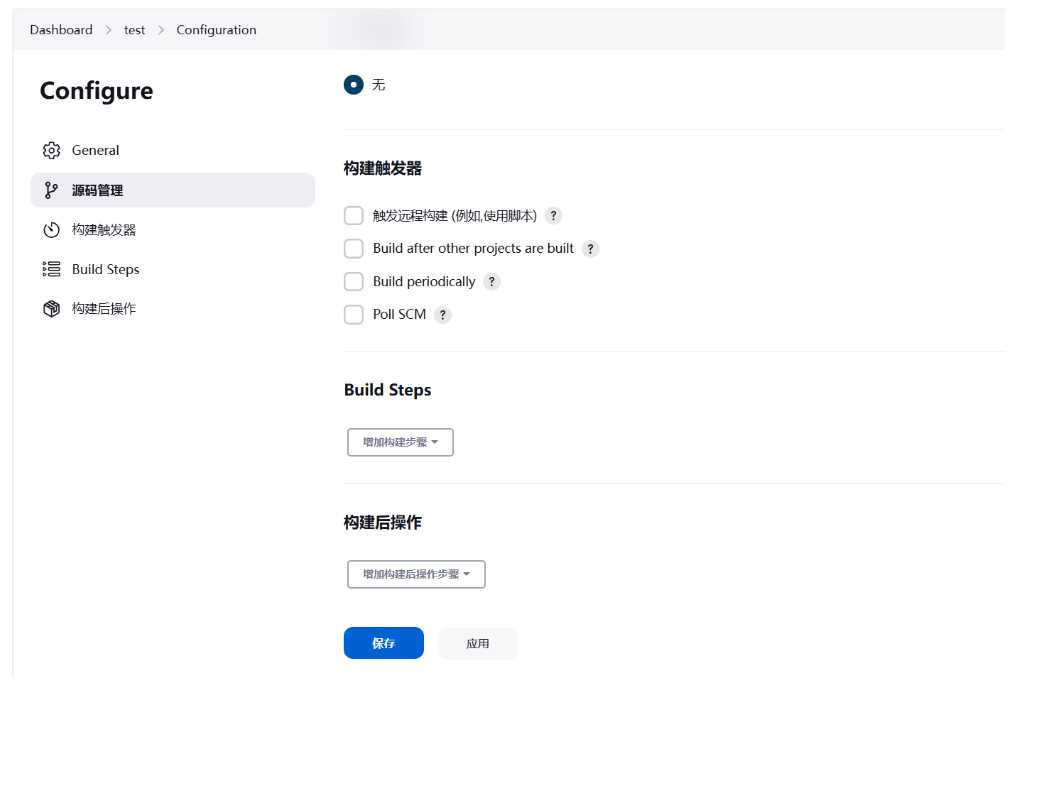Check Build after other projects are built

(354, 248)
